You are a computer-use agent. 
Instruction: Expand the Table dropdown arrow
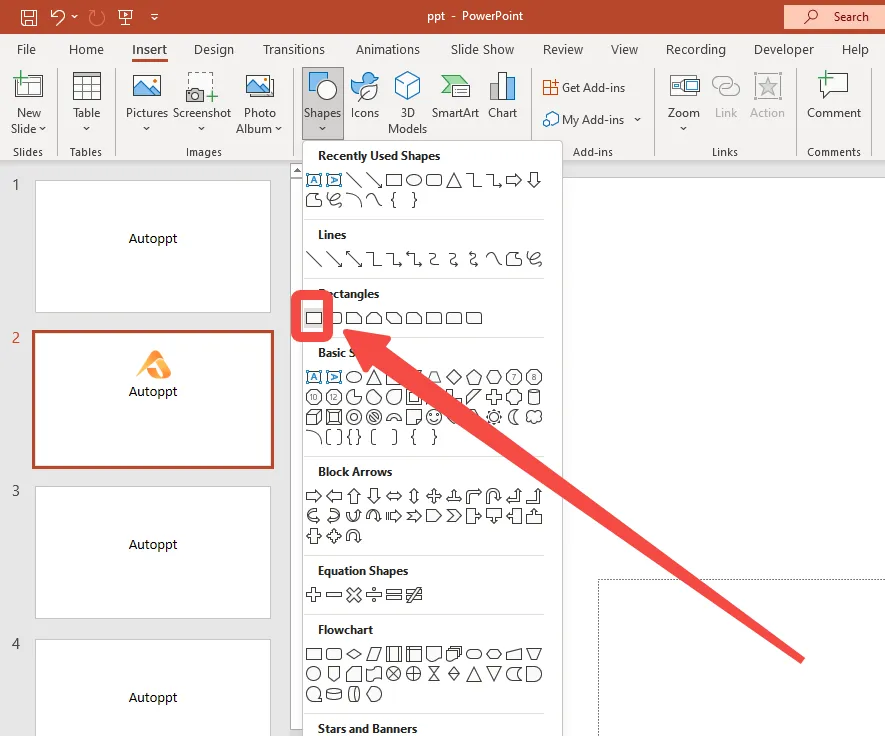click(x=86, y=129)
